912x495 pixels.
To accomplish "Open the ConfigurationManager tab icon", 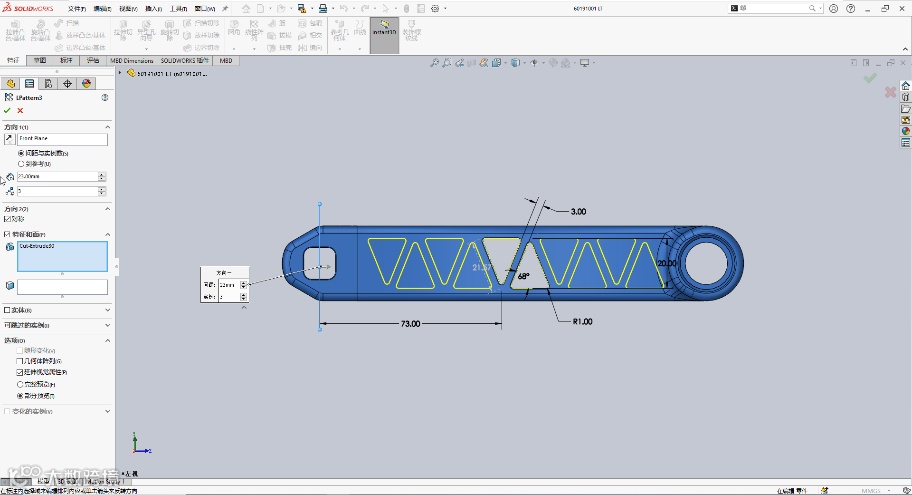I will 49,83.
